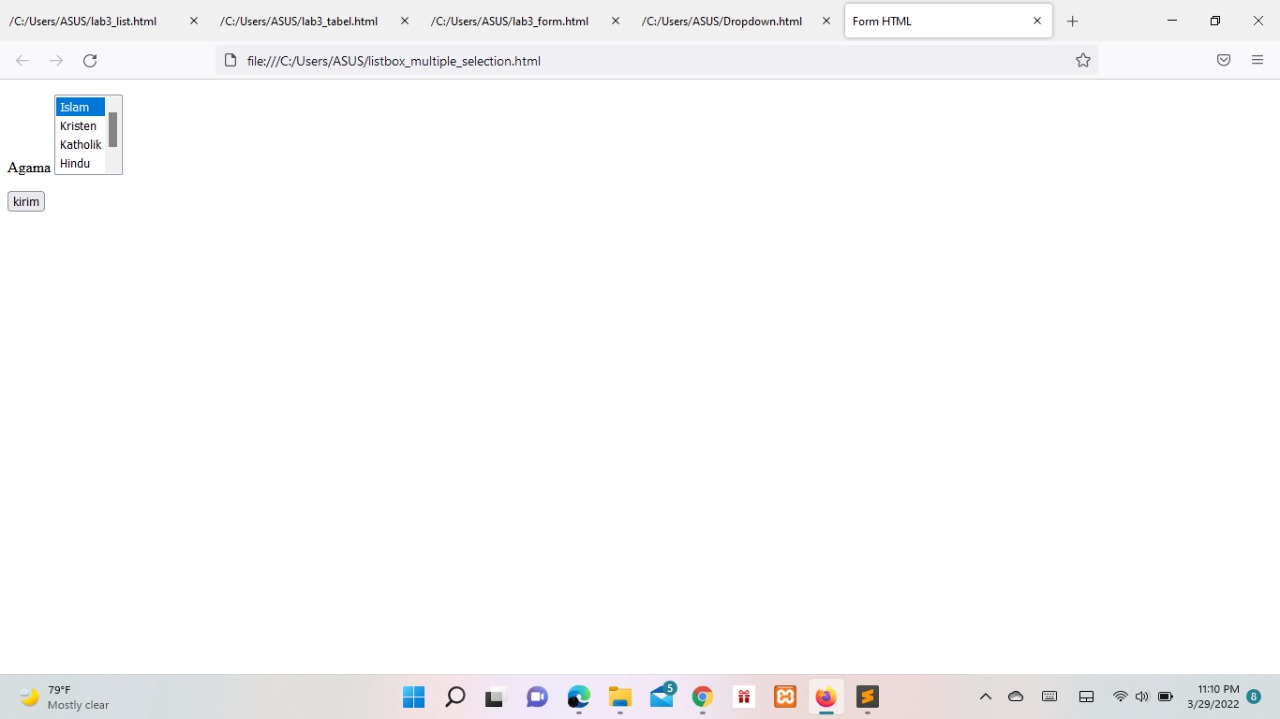Open the notification center badge
This screenshot has width=1280, height=719.
1254,697
